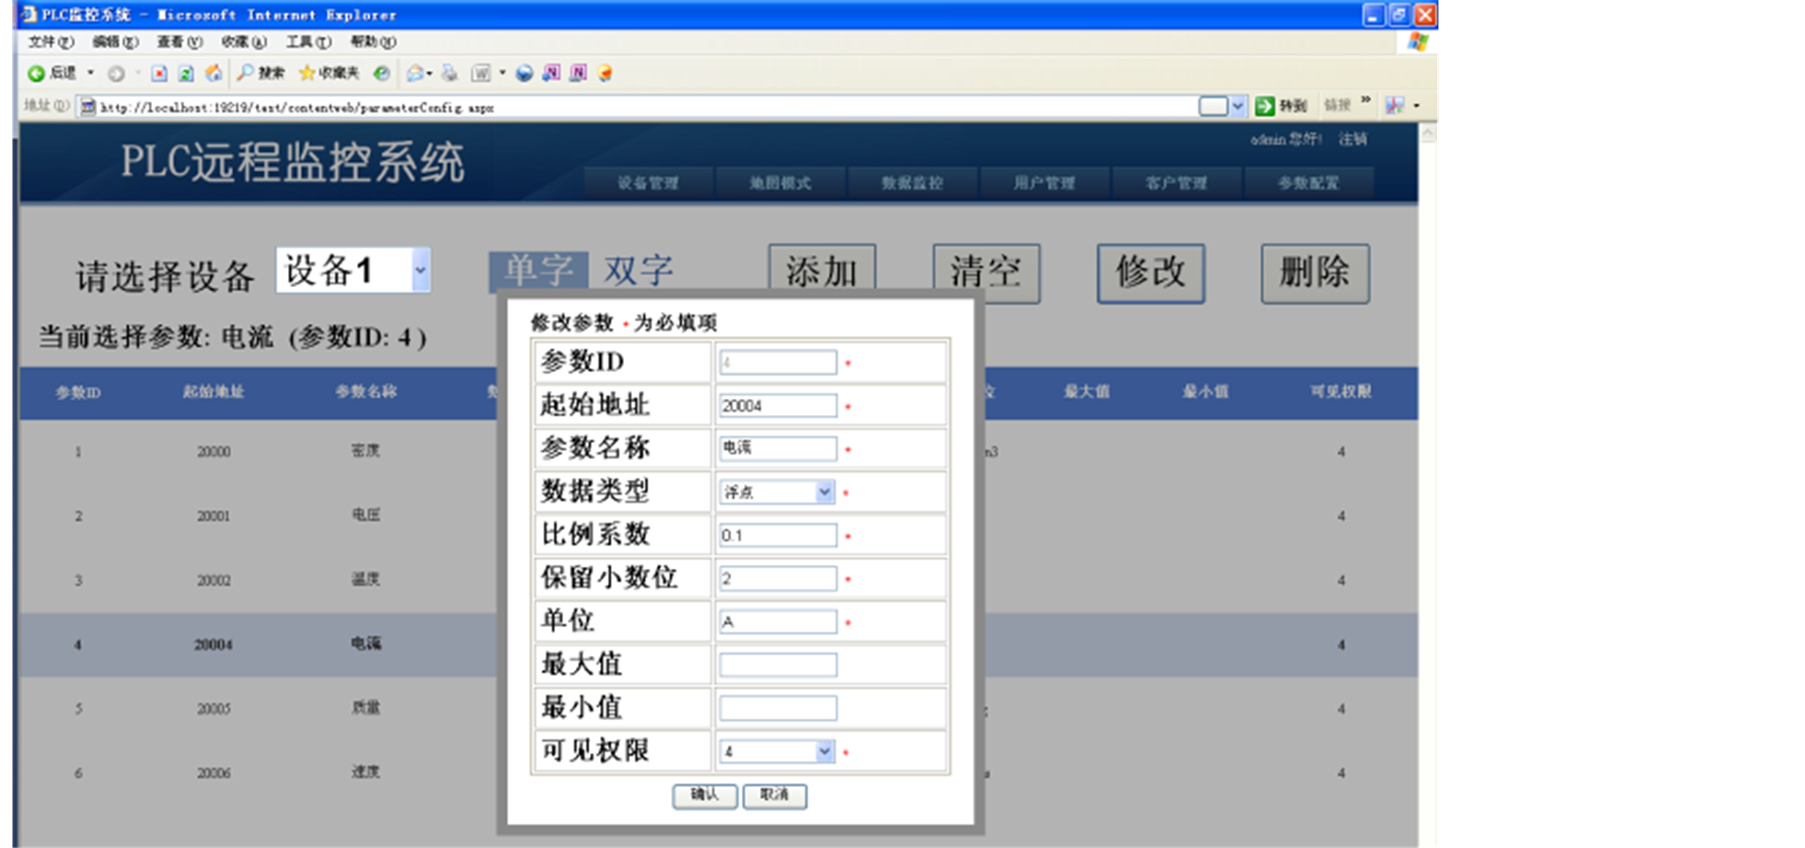Open the 工具 menu in menu bar
1805x848 pixels.
tap(307, 42)
